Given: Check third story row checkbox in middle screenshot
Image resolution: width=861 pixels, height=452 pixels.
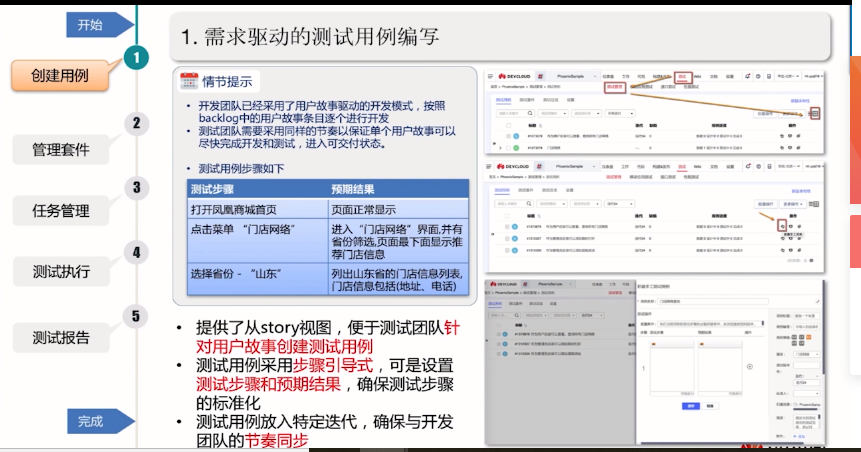Looking at the screenshot, I should 507,250.
